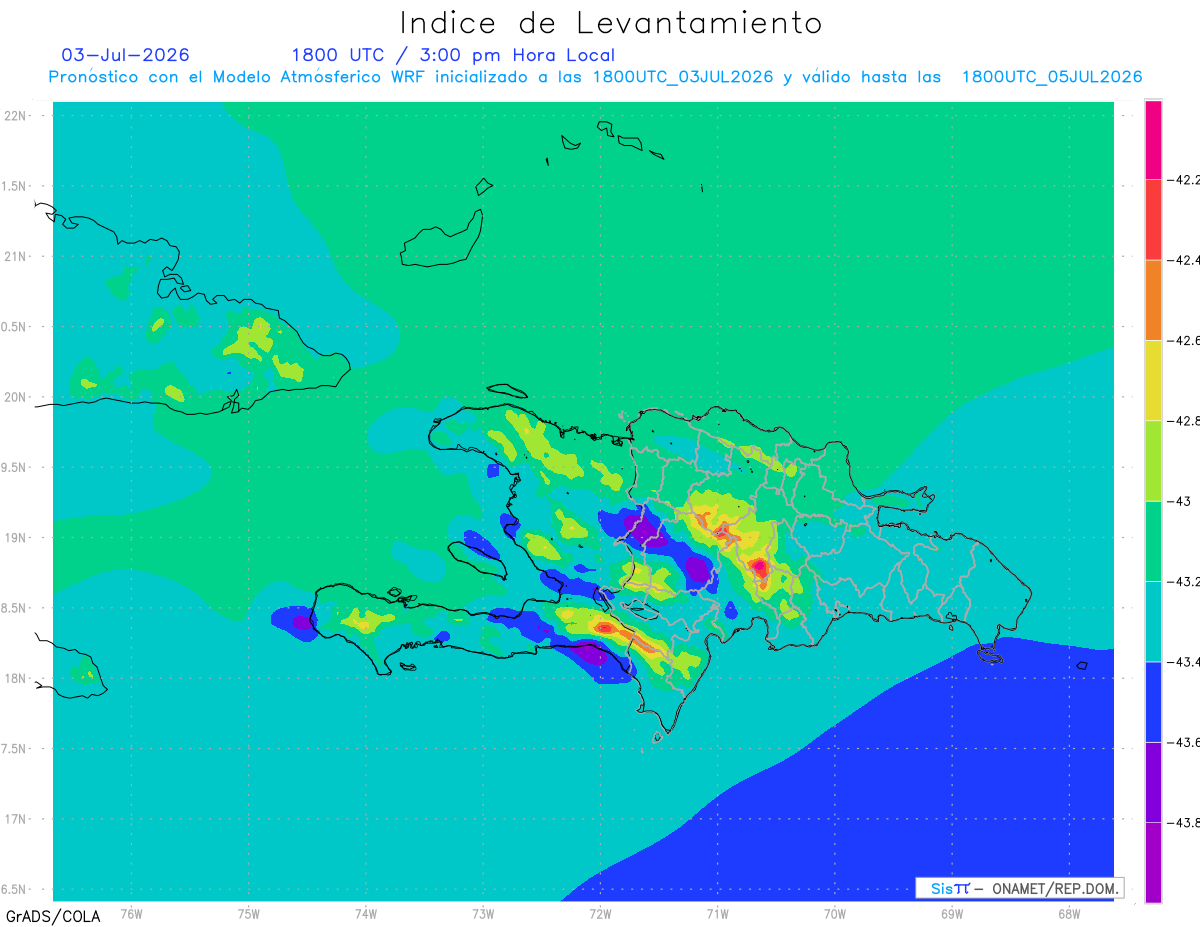
Task: Click the title 'Indice de Levantamiento'
Action: coord(610,22)
